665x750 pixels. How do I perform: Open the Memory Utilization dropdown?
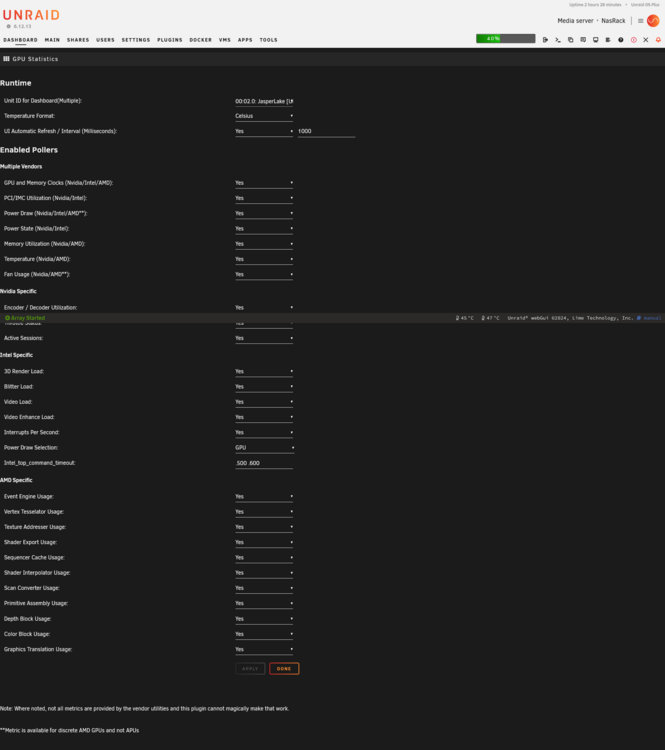pyautogui.click(x=264, y=244)
